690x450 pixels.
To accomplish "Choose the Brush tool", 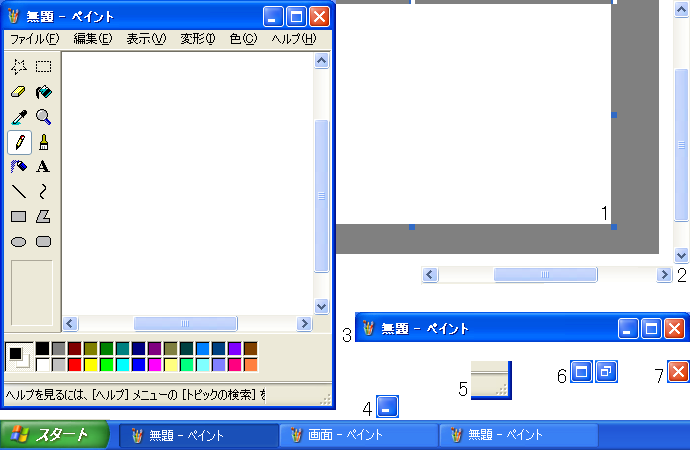I will [x=44, y=142].
